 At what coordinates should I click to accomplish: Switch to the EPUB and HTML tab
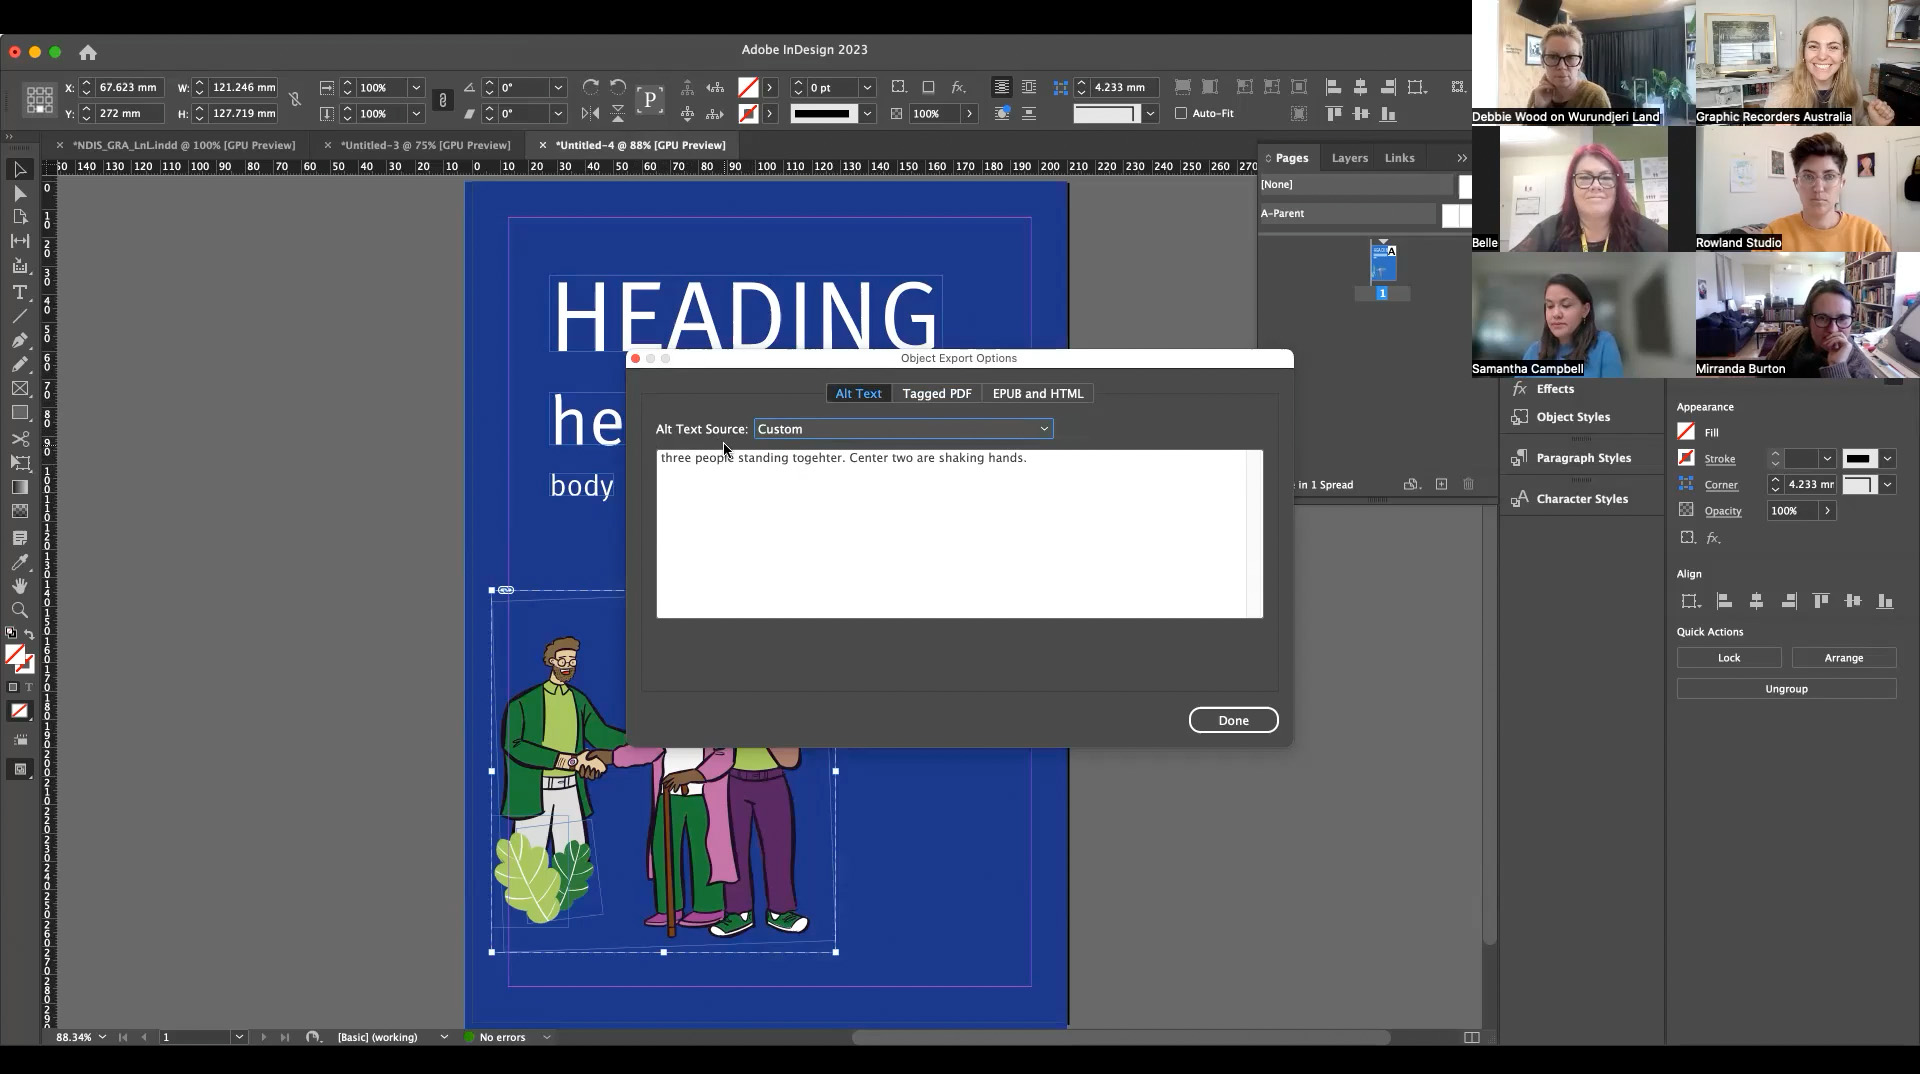1037,393
